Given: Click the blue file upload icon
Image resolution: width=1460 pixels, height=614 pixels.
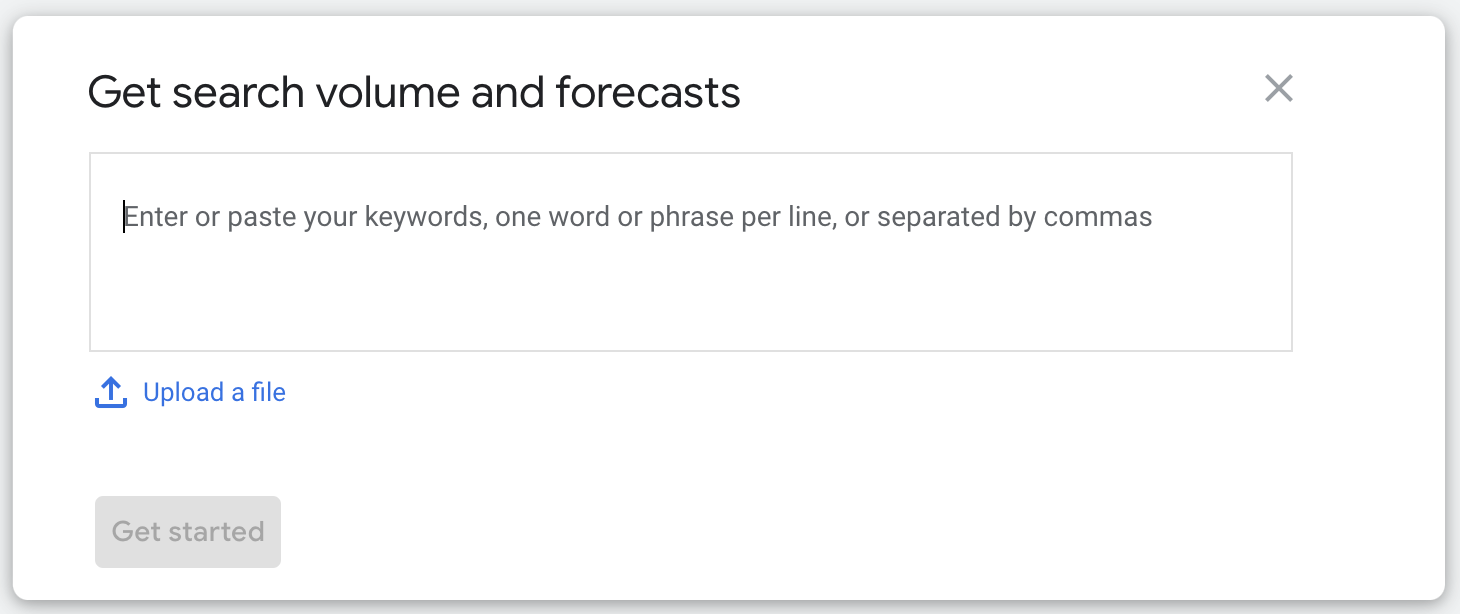Looking at the screenshot, I should pyautogui.click(x=111, y=393).
